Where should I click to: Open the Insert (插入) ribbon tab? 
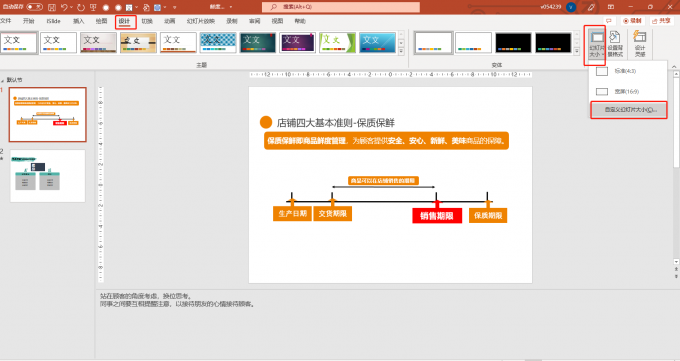click(78, 21)
